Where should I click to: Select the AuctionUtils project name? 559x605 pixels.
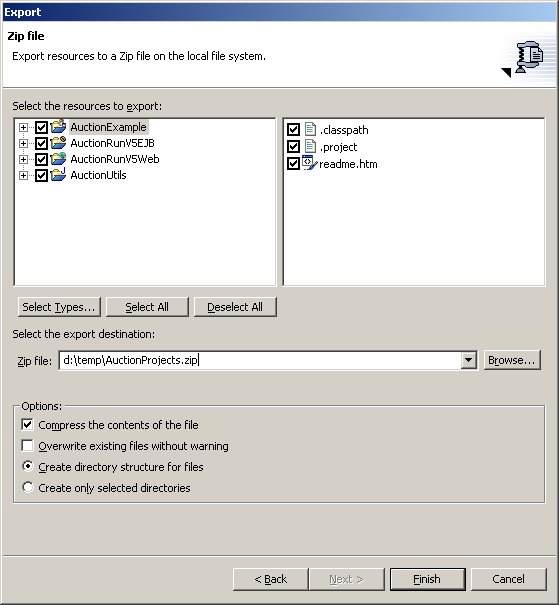(98, 175)
